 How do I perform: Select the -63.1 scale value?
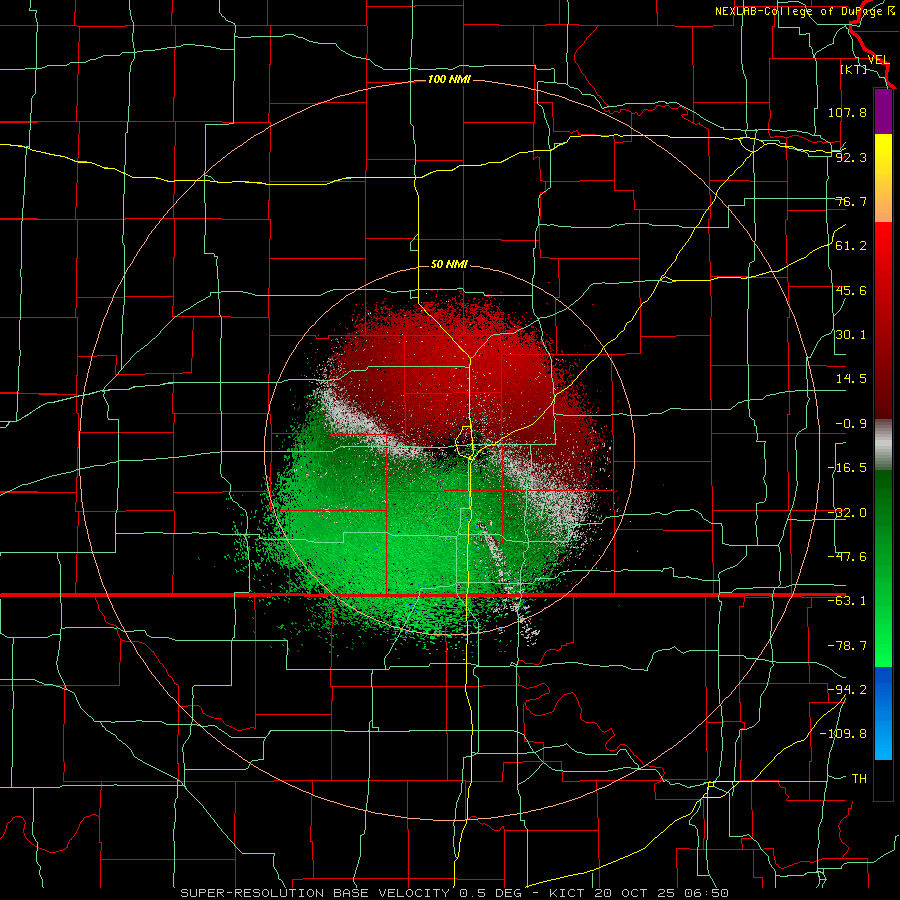click(x=847, y=601)
